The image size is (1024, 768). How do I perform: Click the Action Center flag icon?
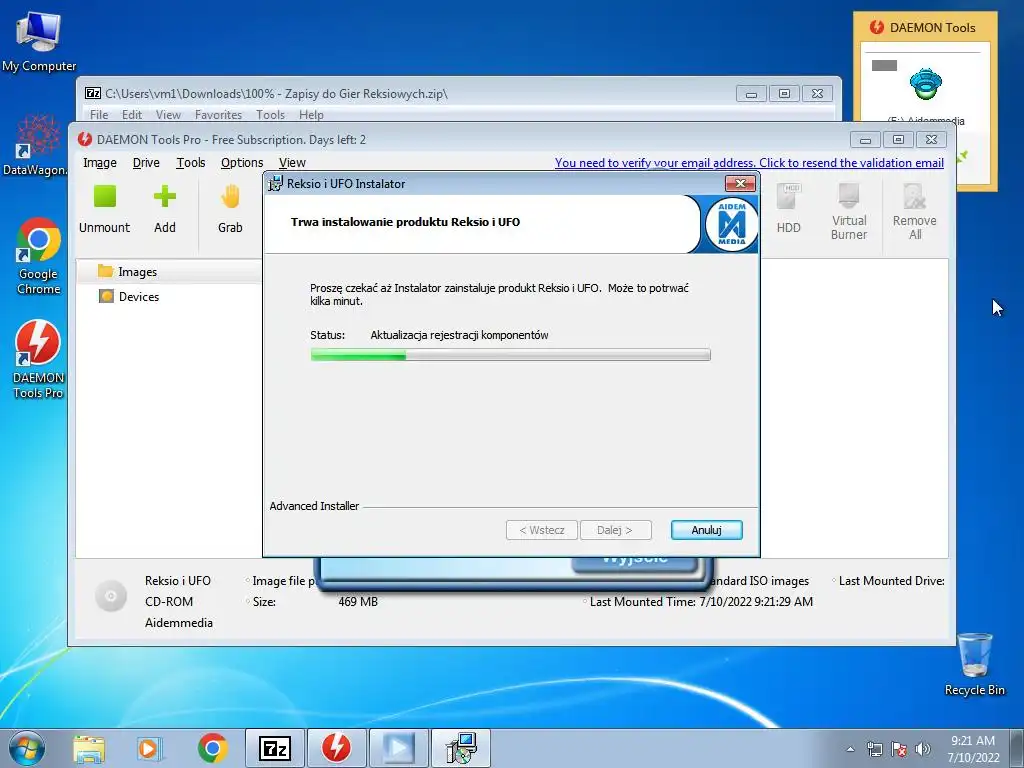899,749
